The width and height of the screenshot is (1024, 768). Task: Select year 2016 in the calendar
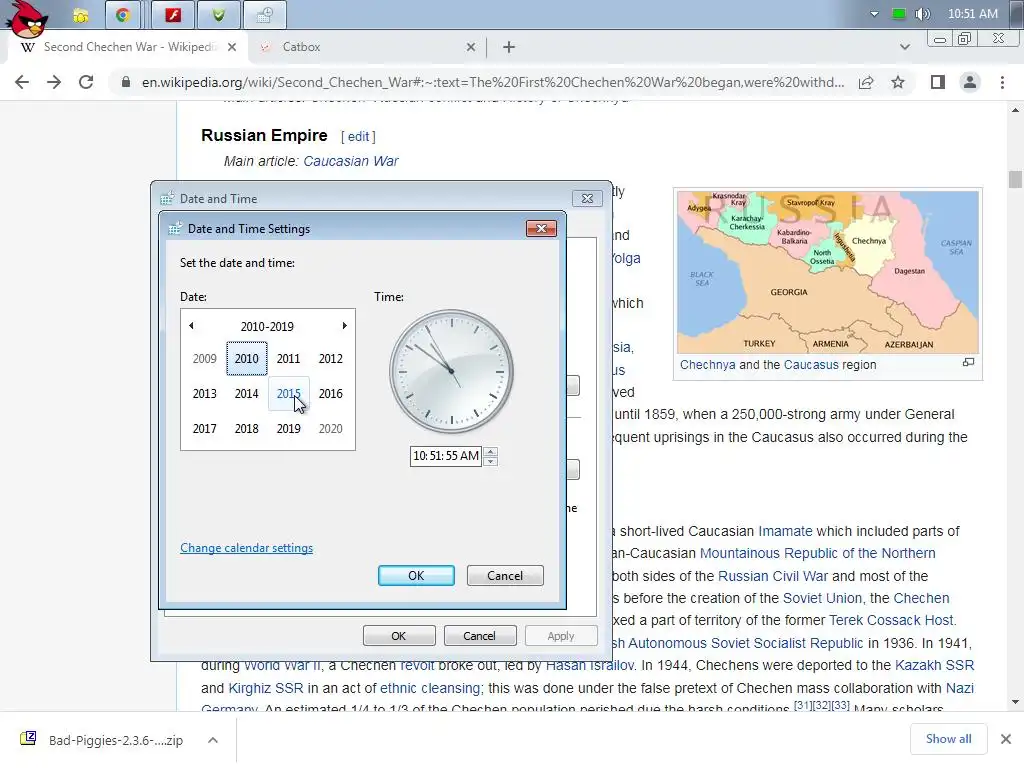[x=330, y=394]
